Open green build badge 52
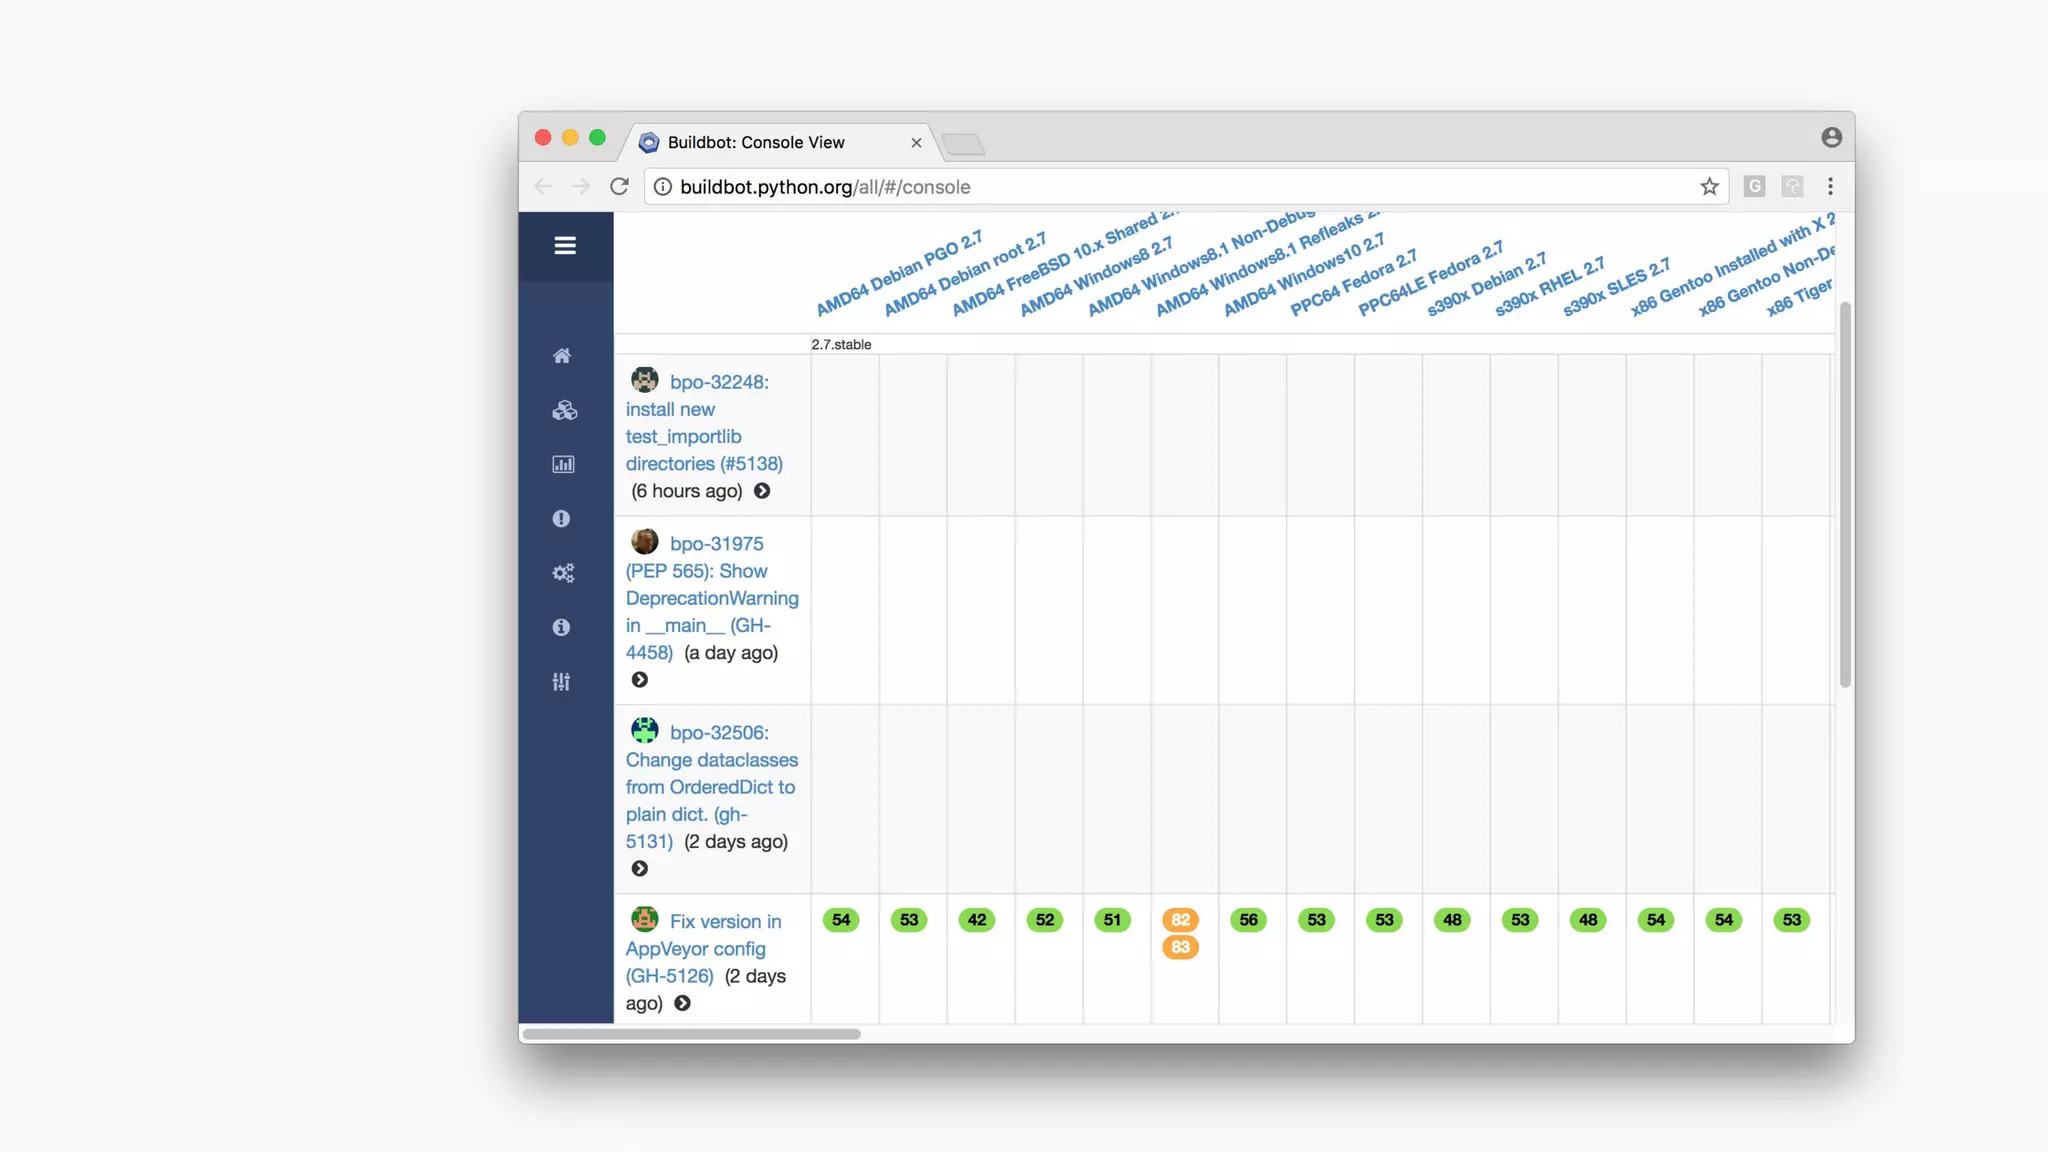Viewport: 2048px width, 1152px height. point(1045,920)
